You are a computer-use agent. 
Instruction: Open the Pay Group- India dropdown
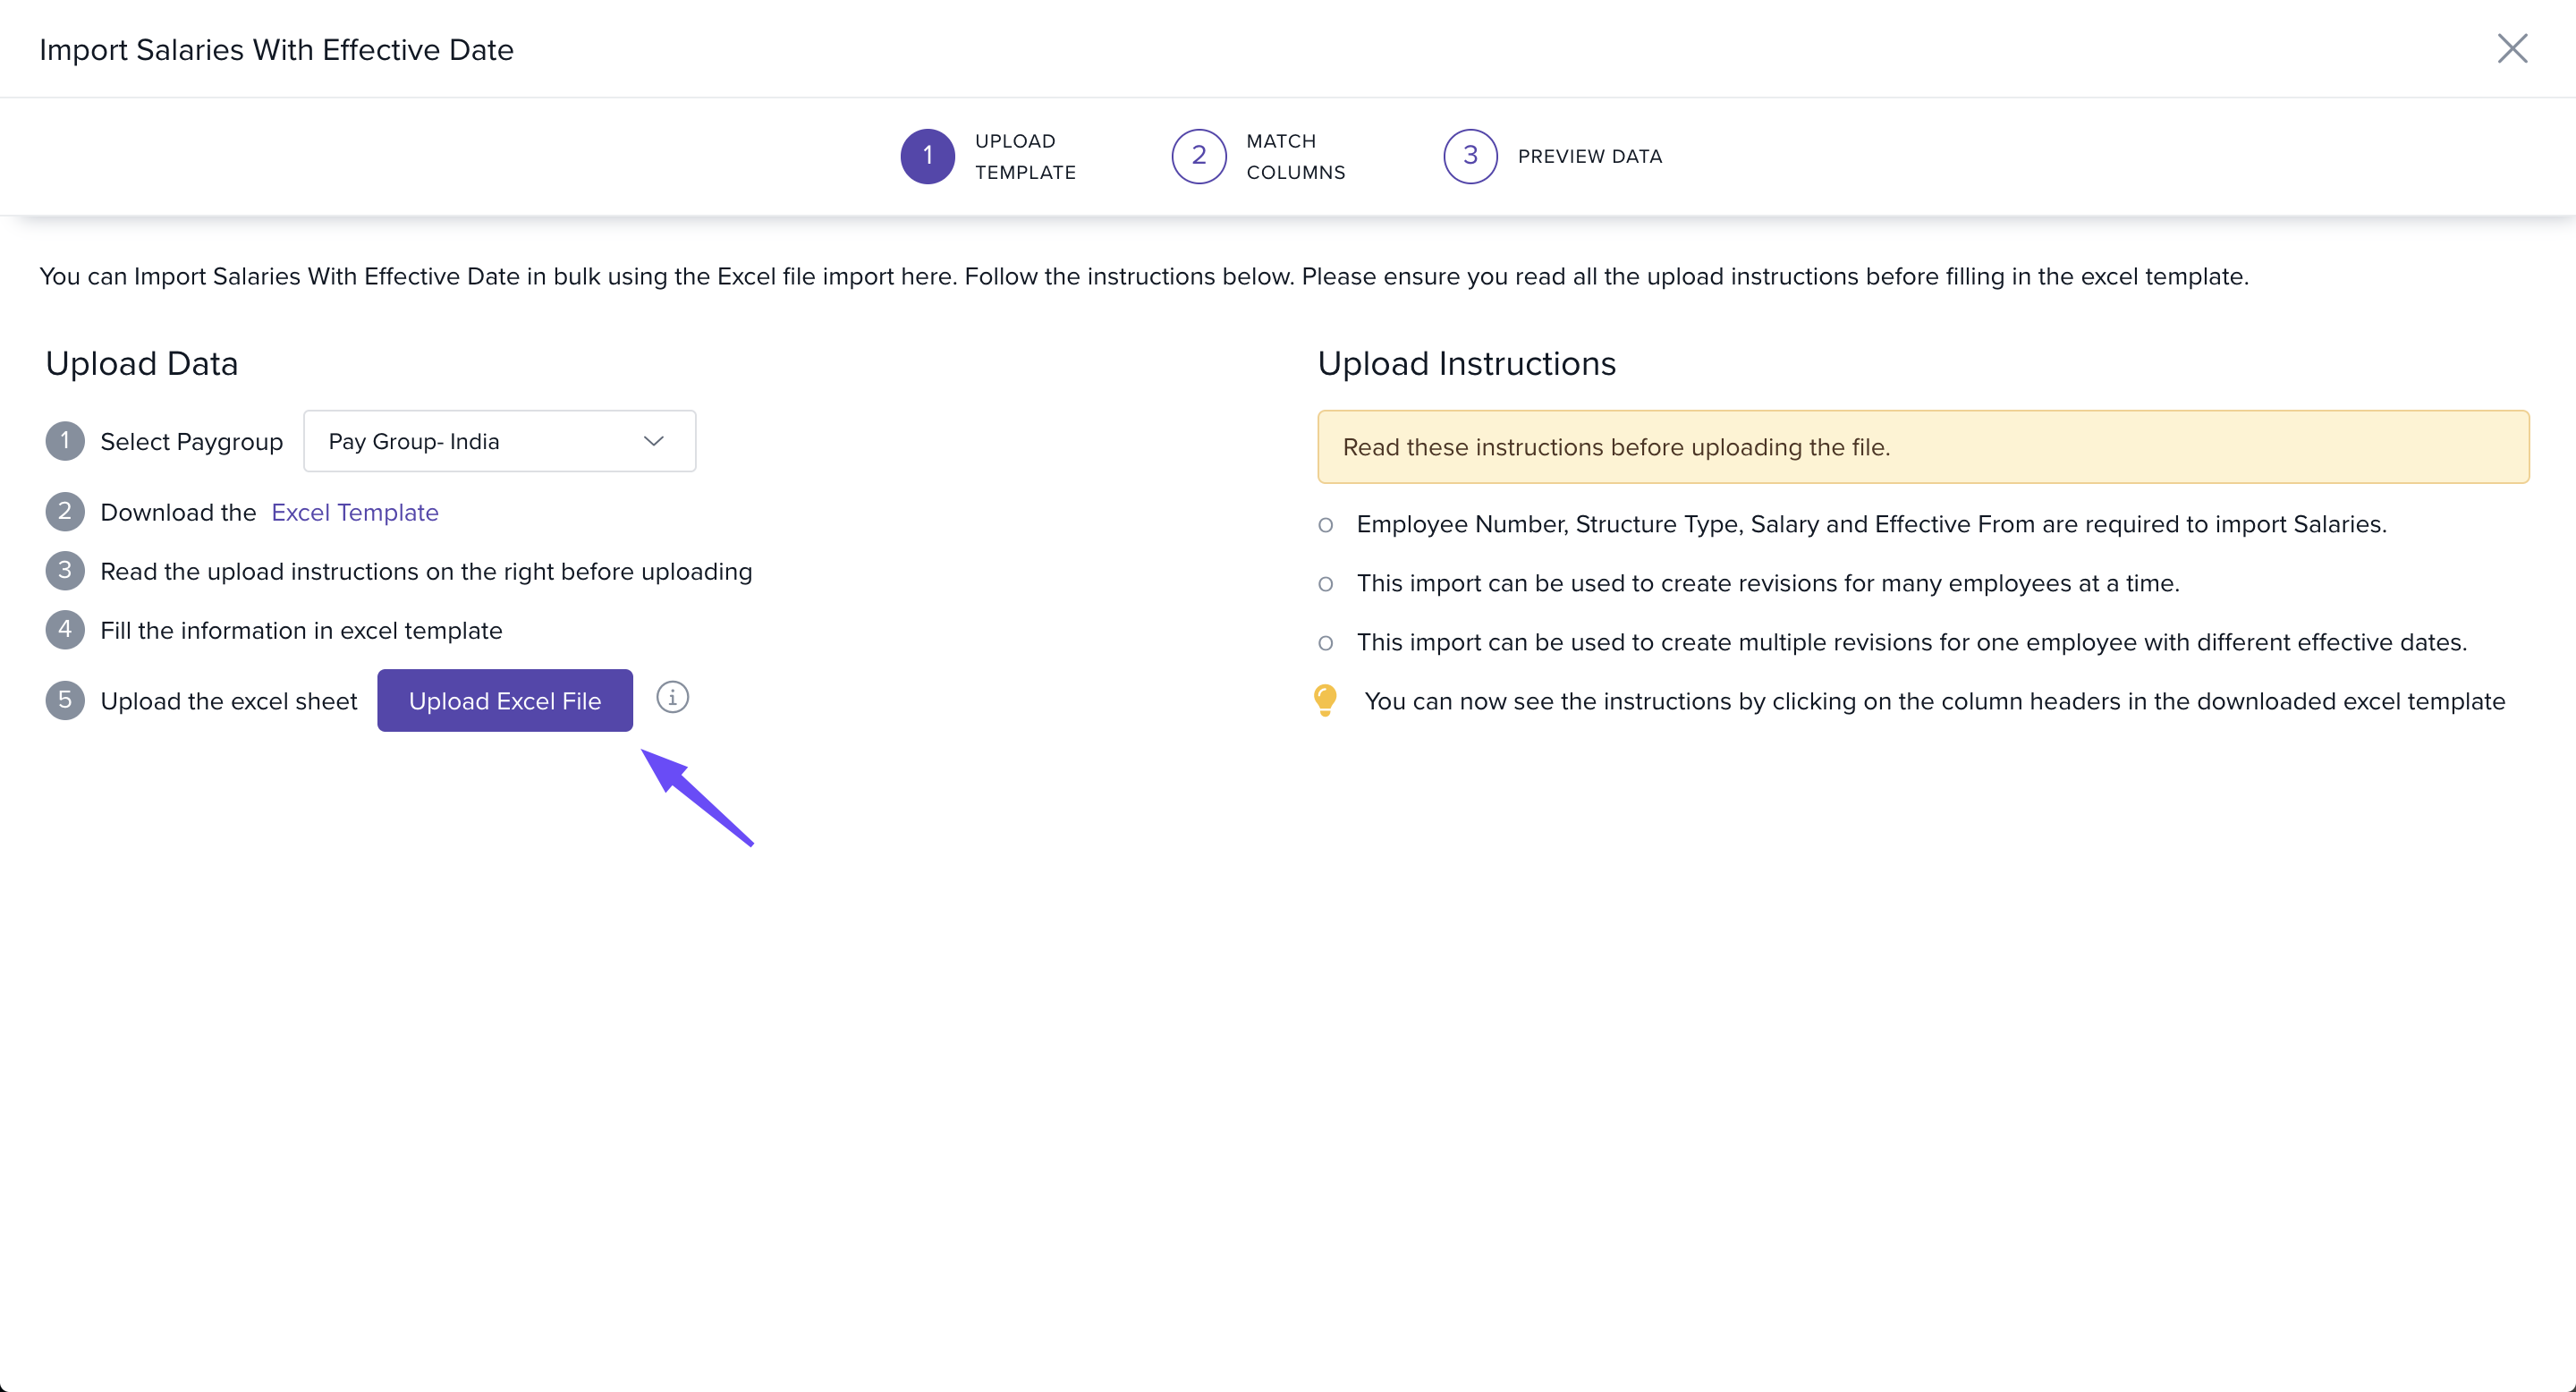498,441
